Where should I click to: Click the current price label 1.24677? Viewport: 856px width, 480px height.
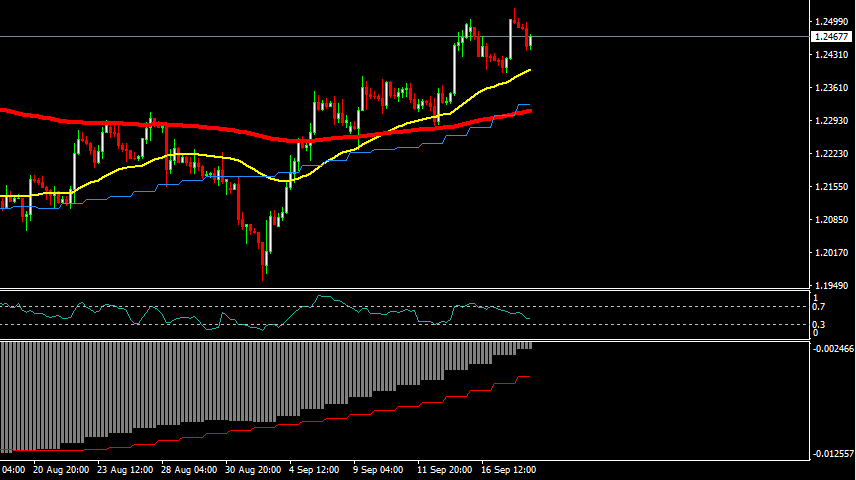[831, 37]
